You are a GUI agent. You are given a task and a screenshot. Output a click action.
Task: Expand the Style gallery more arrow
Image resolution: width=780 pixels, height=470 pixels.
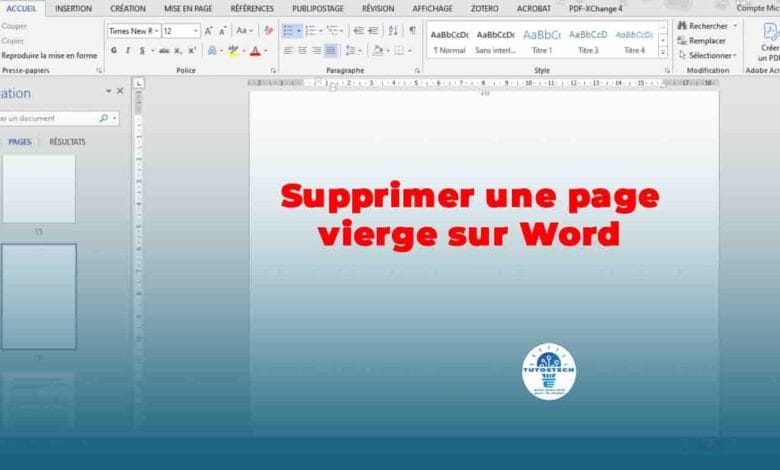tap(663, 51)
